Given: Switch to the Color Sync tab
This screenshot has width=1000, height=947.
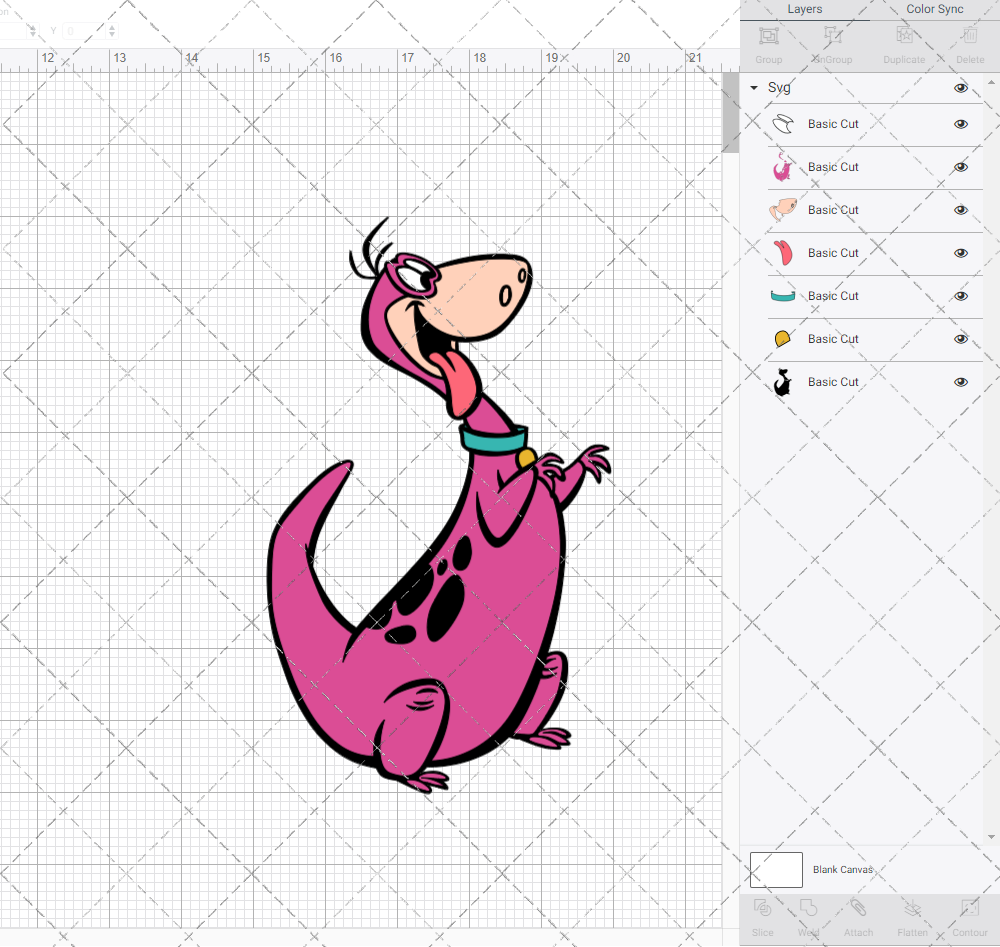Looking at the screenshot, I should click(x=935, y=10).
